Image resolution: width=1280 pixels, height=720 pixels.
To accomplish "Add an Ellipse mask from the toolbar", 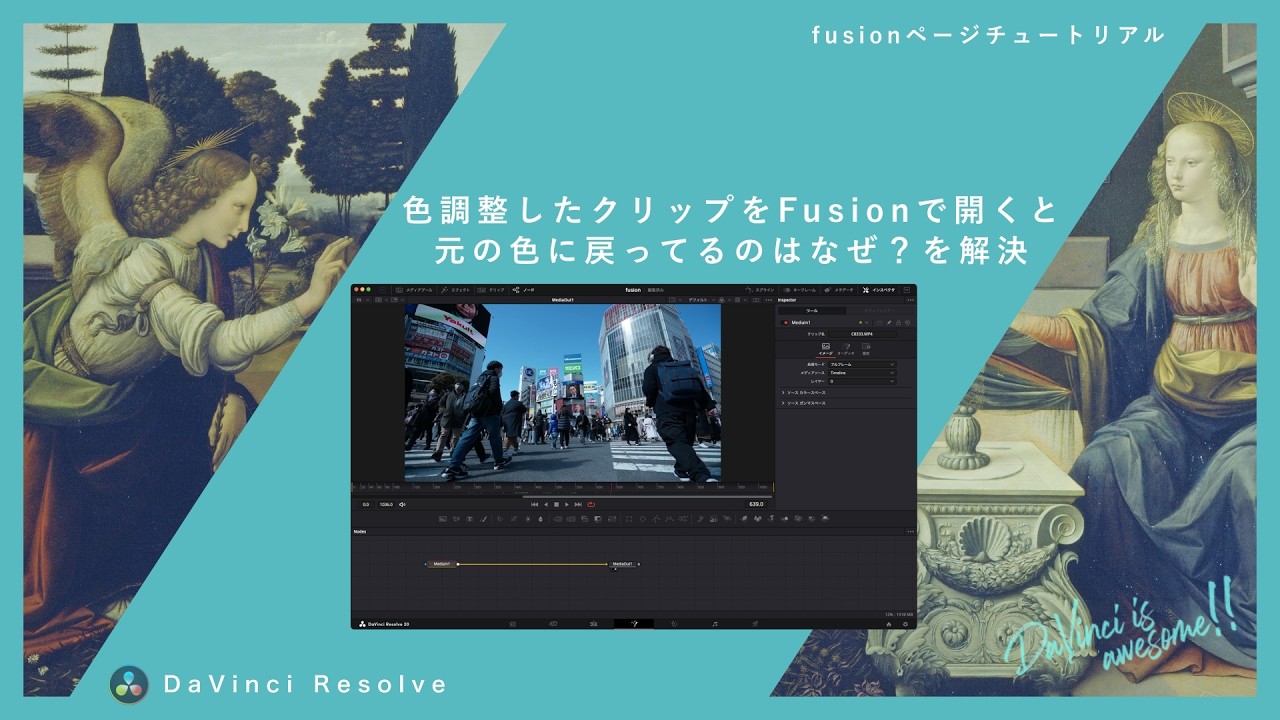I will pyautogui.click(x=643, y=518).
